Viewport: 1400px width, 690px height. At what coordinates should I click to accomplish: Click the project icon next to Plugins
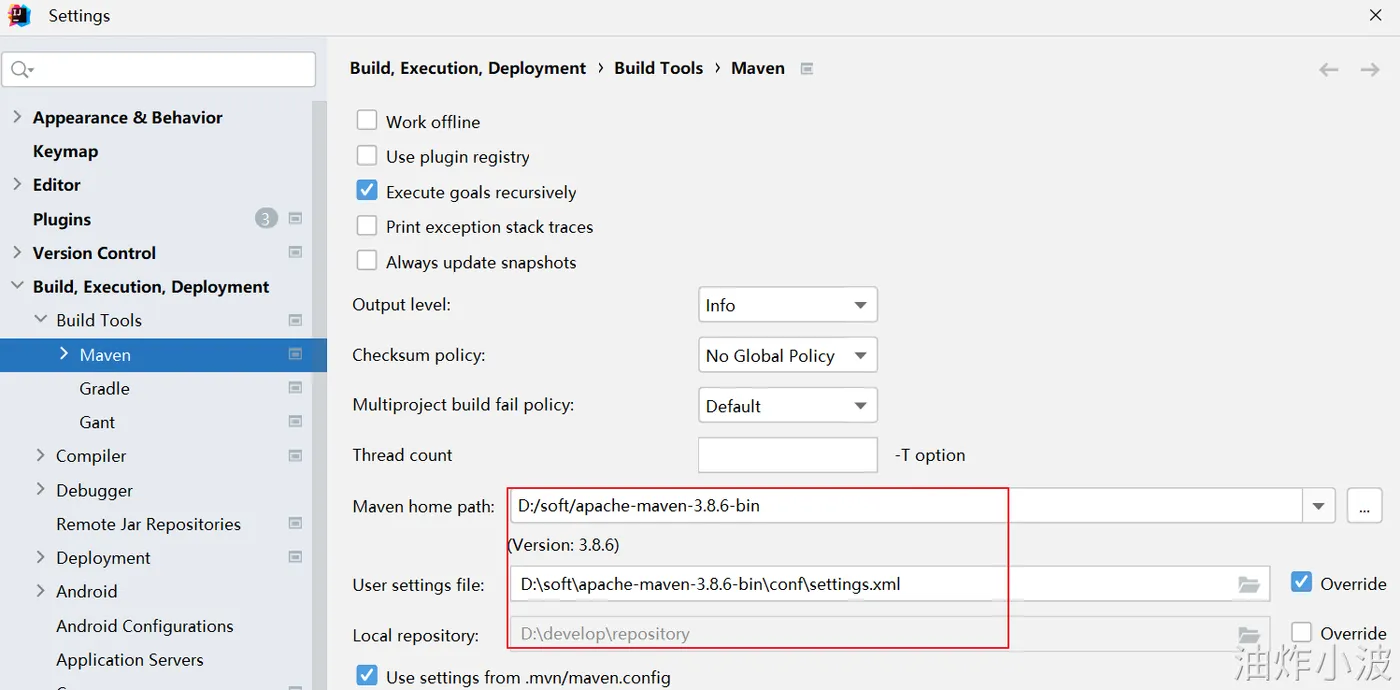pyautogui.click(x=295, y=218)
